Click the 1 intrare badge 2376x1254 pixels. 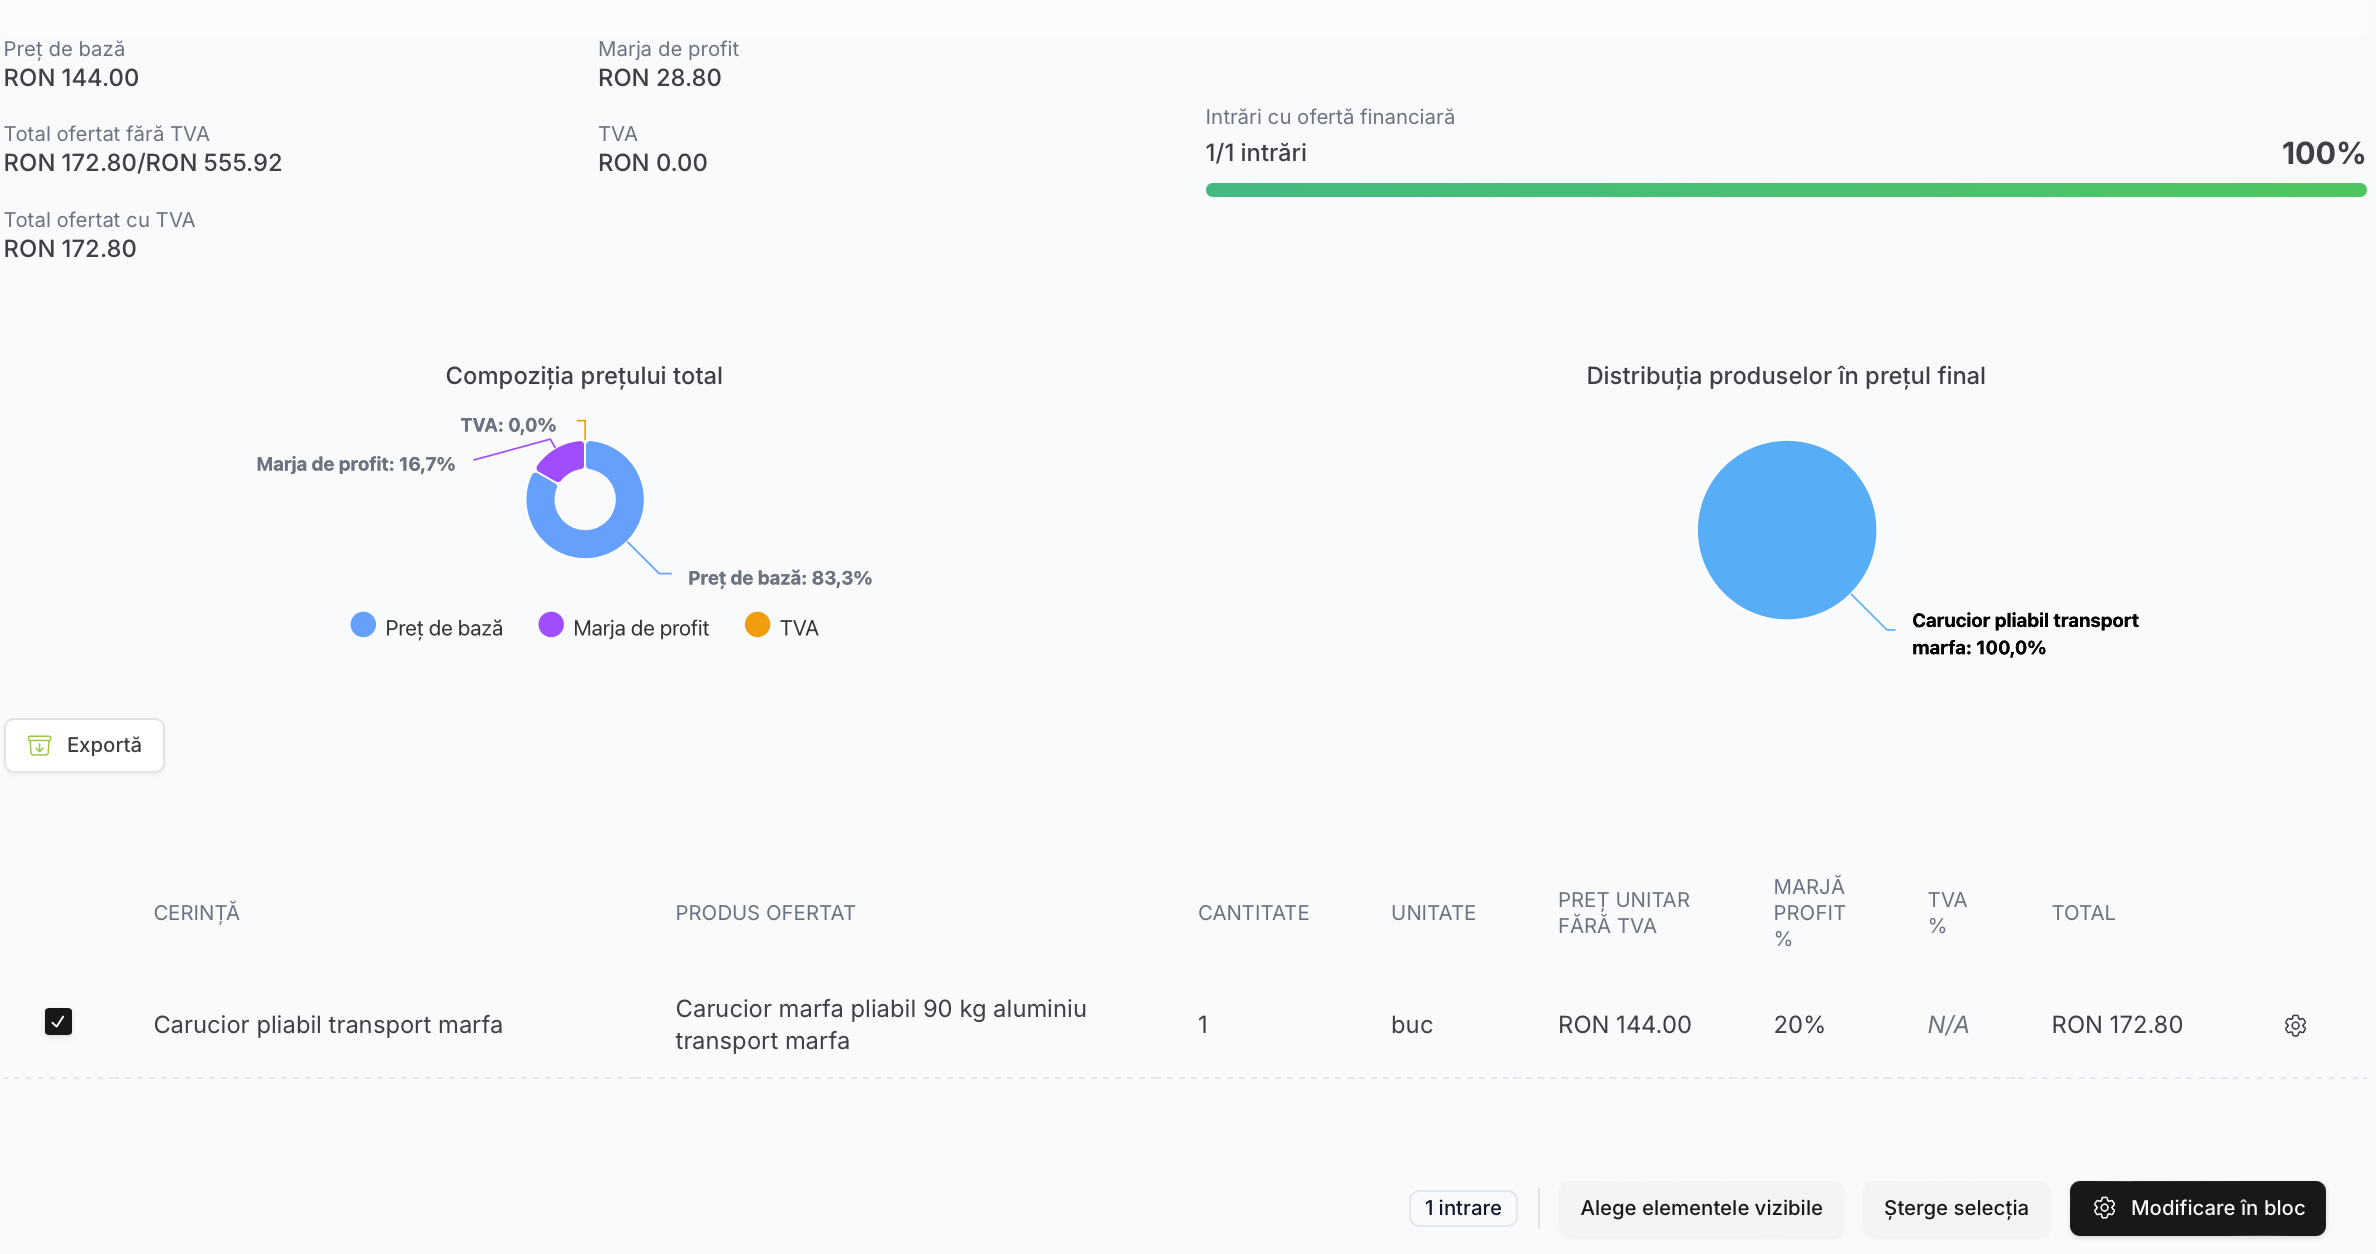click(1462, 1208)
